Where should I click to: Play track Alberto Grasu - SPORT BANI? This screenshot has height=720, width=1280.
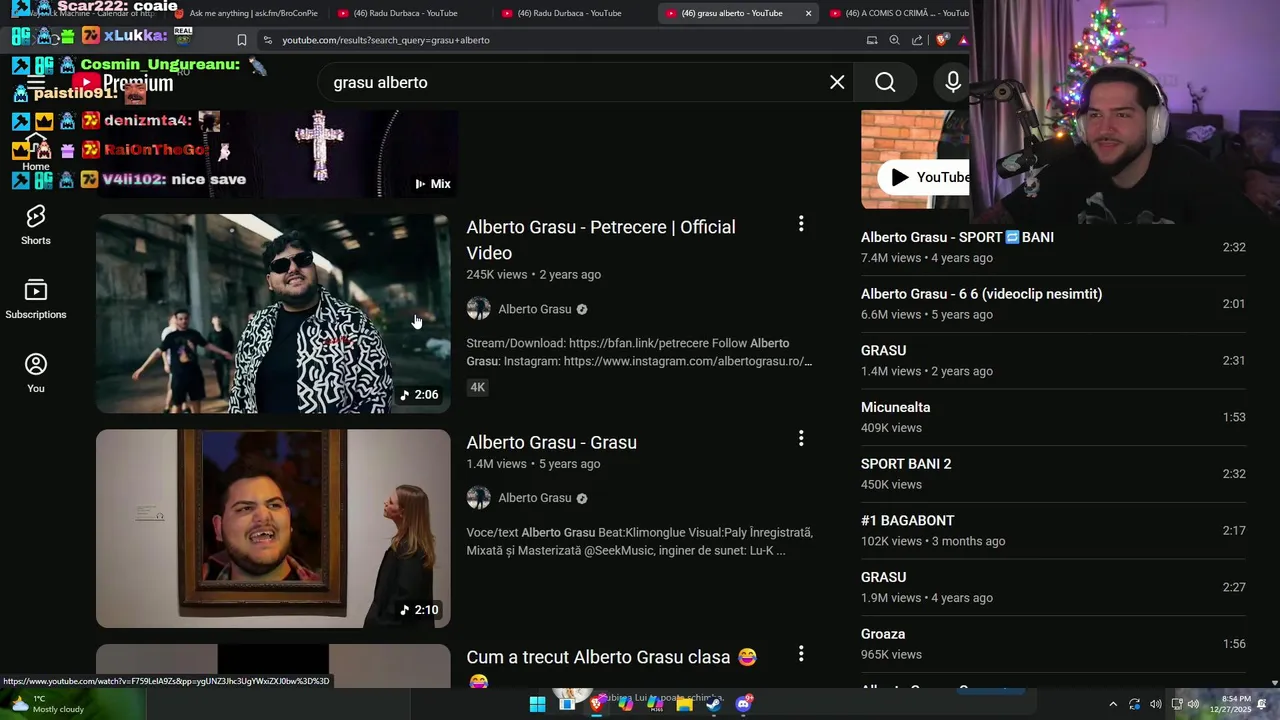[1053, 247]
